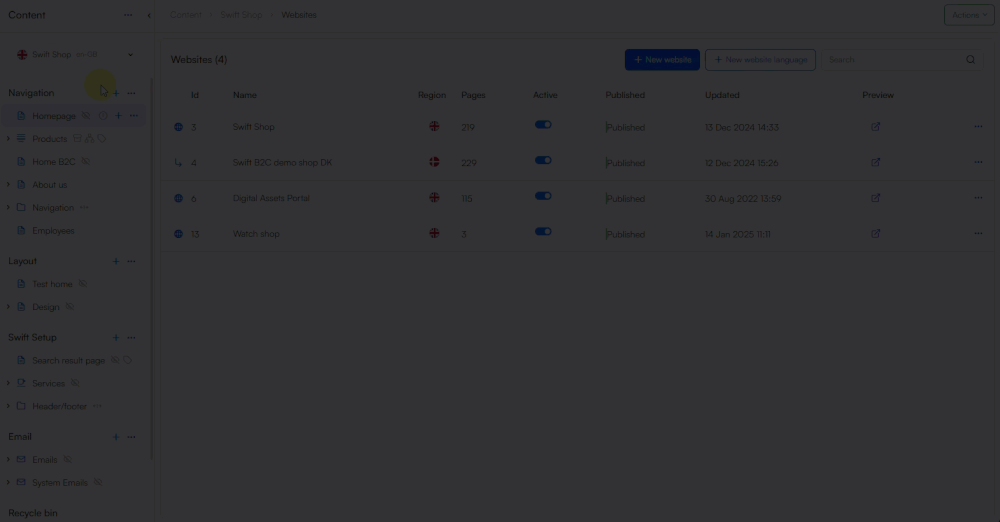Open Homepage row three-dot menu
The height and width of the screenshot is (522, 1000).
pyautogui.click(x=134, y=116)
